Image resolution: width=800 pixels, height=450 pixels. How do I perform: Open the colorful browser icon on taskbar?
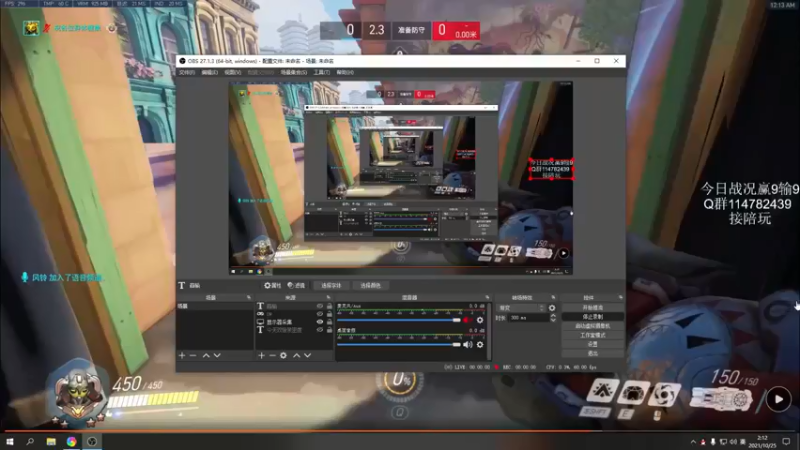(71, 442)
